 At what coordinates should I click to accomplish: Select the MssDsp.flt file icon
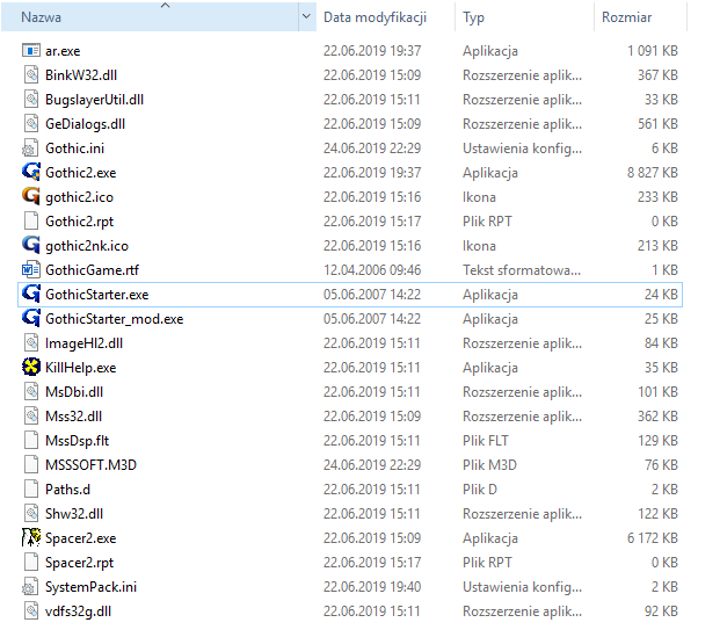(x=31, y=440)
